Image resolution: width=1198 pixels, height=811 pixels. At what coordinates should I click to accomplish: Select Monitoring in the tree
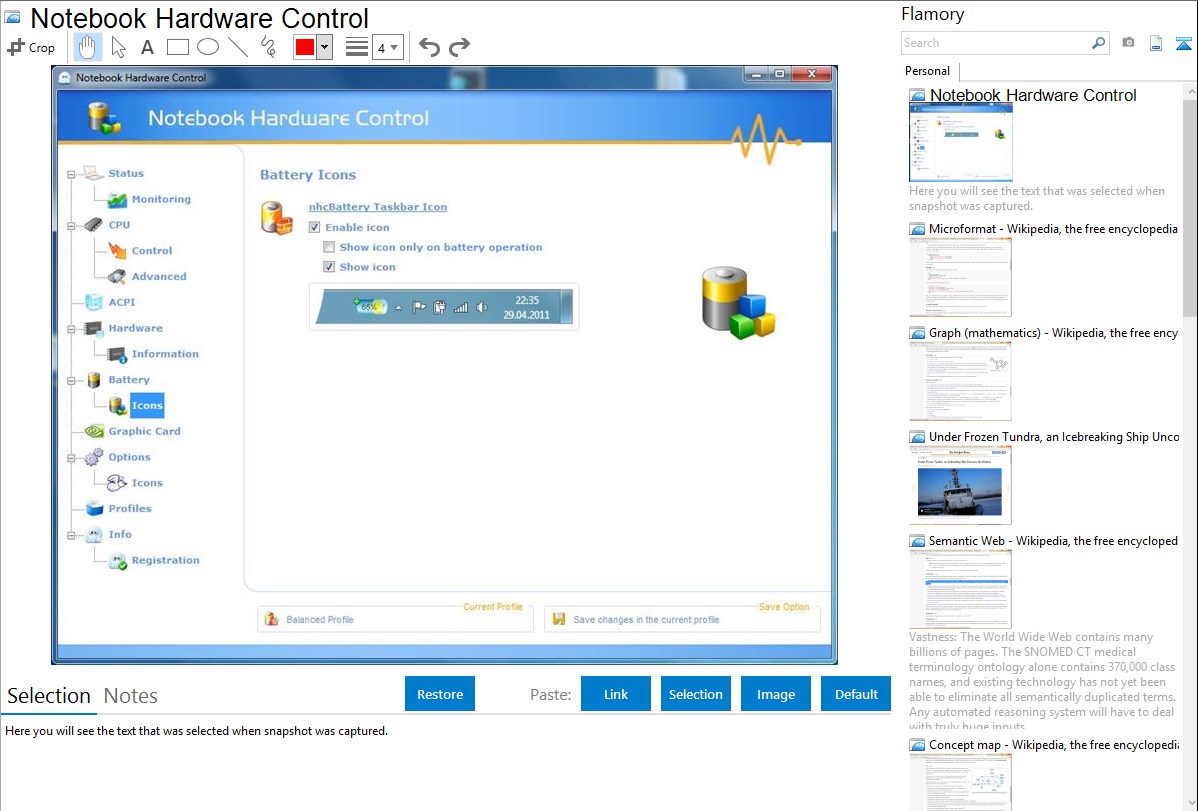click(x=161, y=200)
